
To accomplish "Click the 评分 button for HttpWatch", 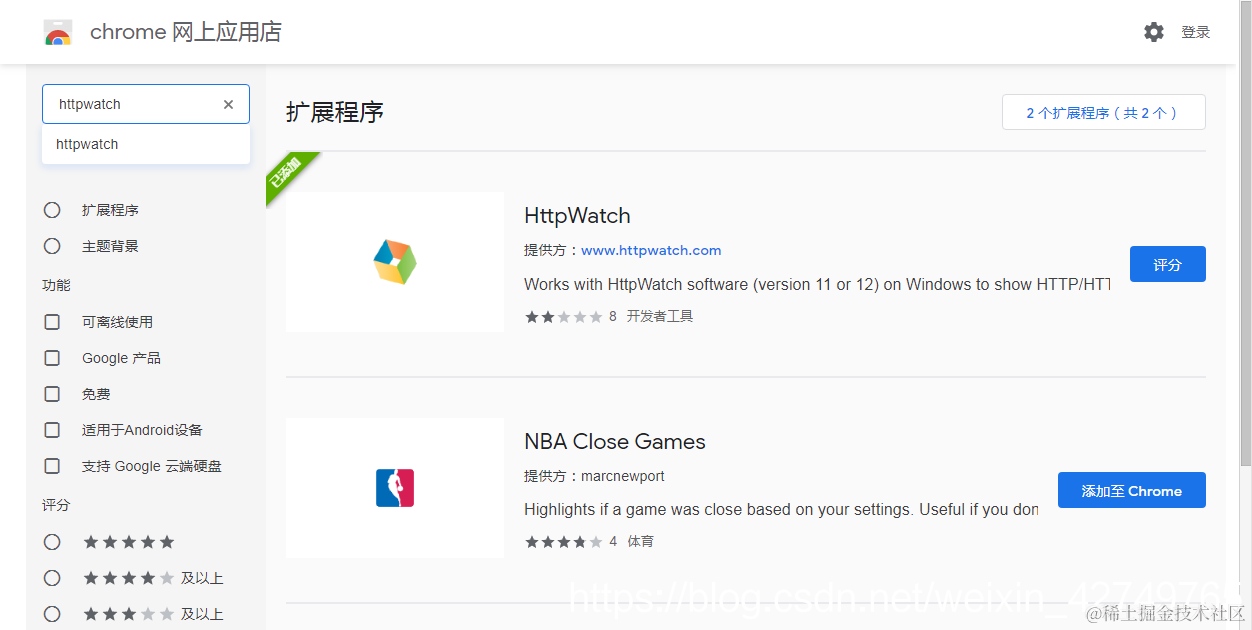I will click(x=1168, y=264).
